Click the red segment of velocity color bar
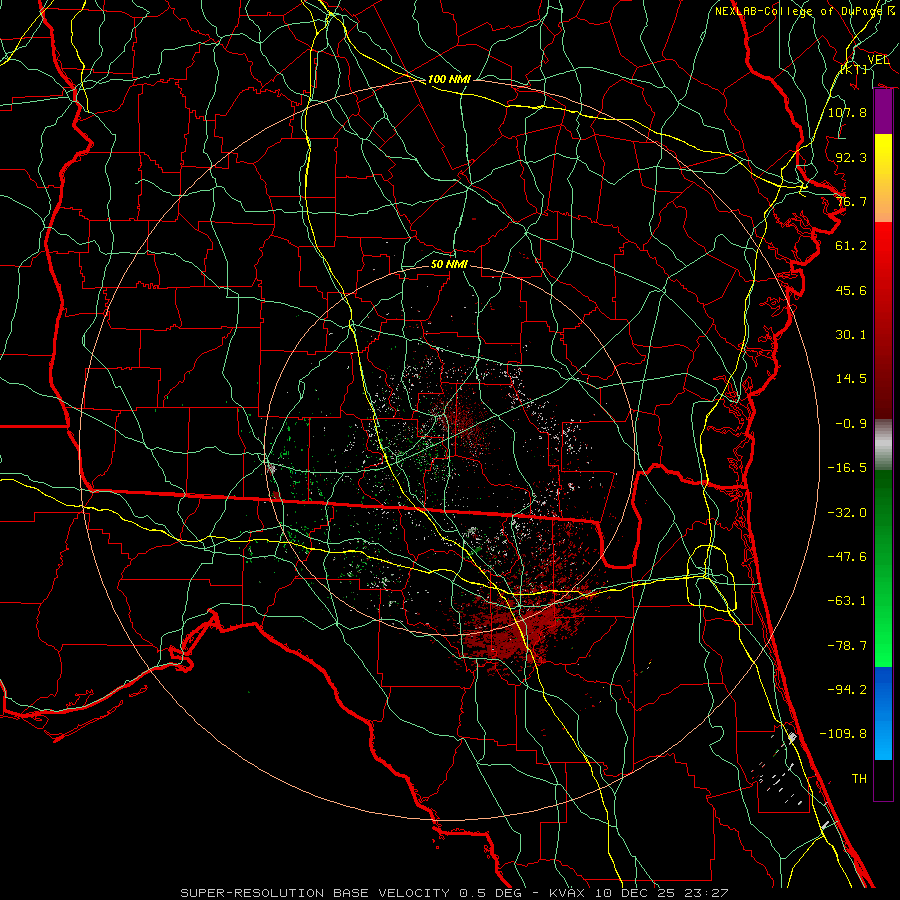Screen dimensions: 900x900 [883, 320]
